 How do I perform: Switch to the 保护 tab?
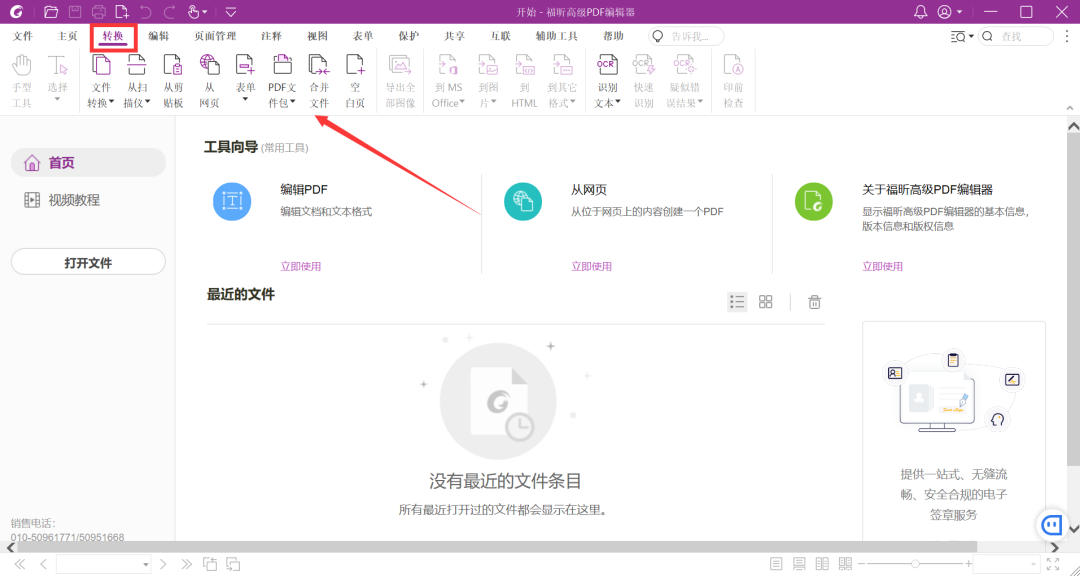click(408, 37)
